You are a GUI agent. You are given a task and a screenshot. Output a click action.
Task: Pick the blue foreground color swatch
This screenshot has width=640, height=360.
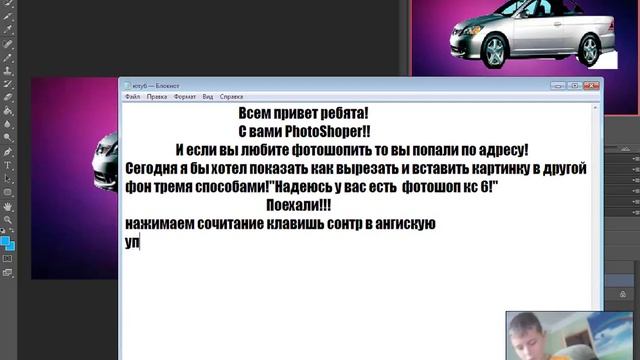5,241
